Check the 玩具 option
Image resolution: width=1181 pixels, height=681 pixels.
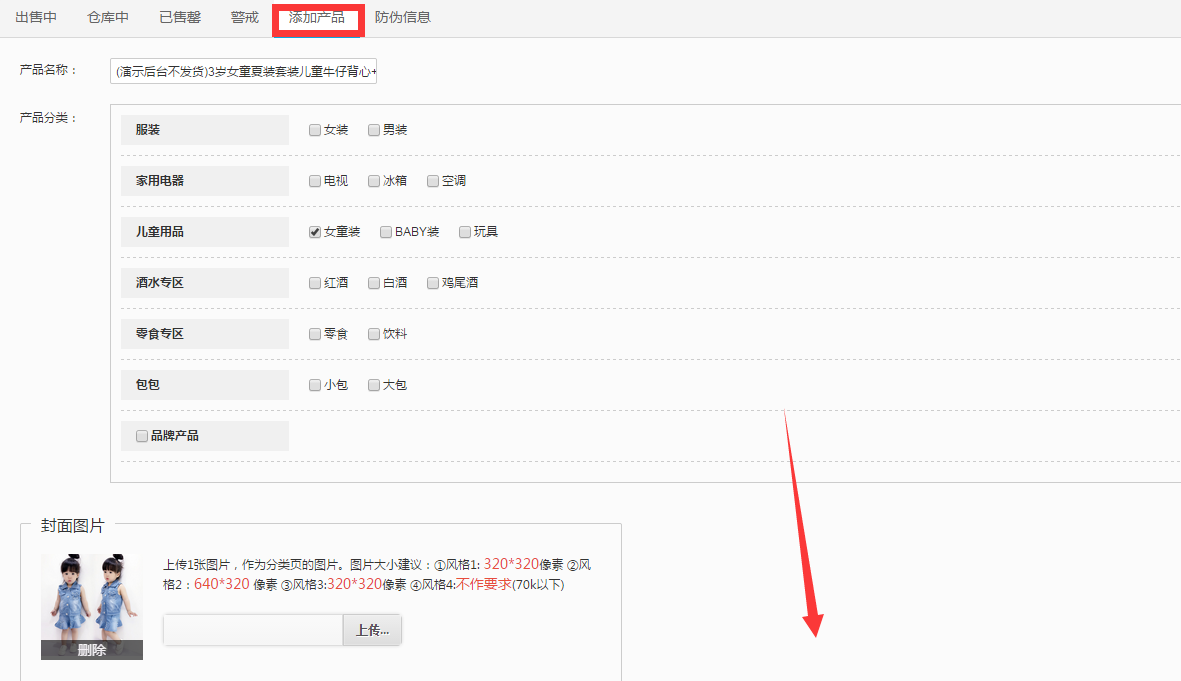[465, 232]
